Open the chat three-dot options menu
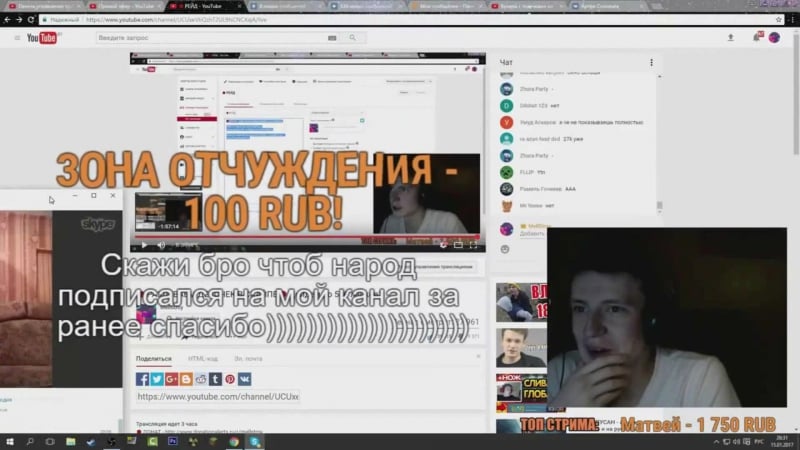Image resolution: width=800 pixels, height=450 pixels. (x=652, y=62)
